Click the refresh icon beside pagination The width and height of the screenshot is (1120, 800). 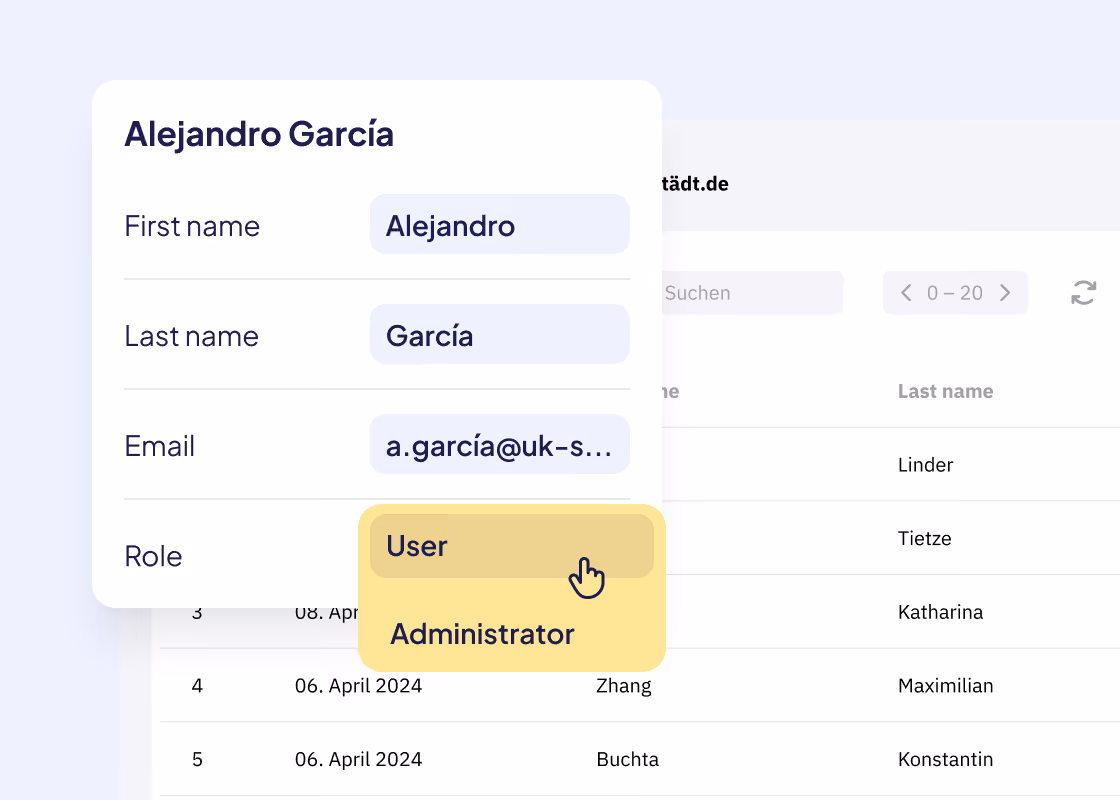[x=1084, y=293]
